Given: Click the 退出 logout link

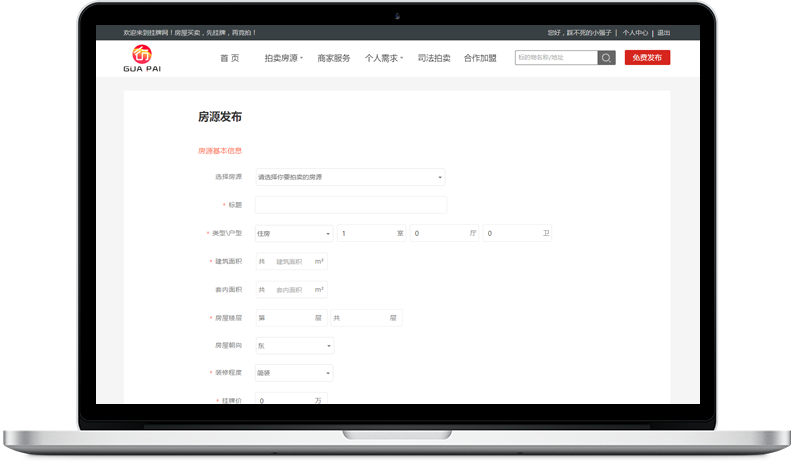Looking at the screenshot, I should [664, 33].
